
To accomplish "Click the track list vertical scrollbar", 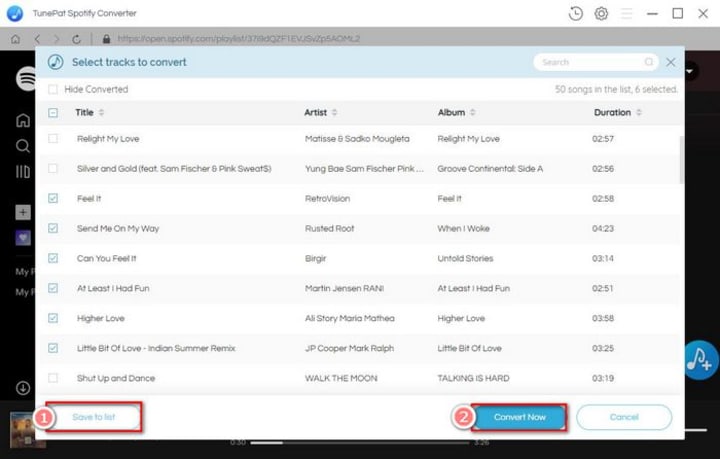I will (x=681, y=159).
